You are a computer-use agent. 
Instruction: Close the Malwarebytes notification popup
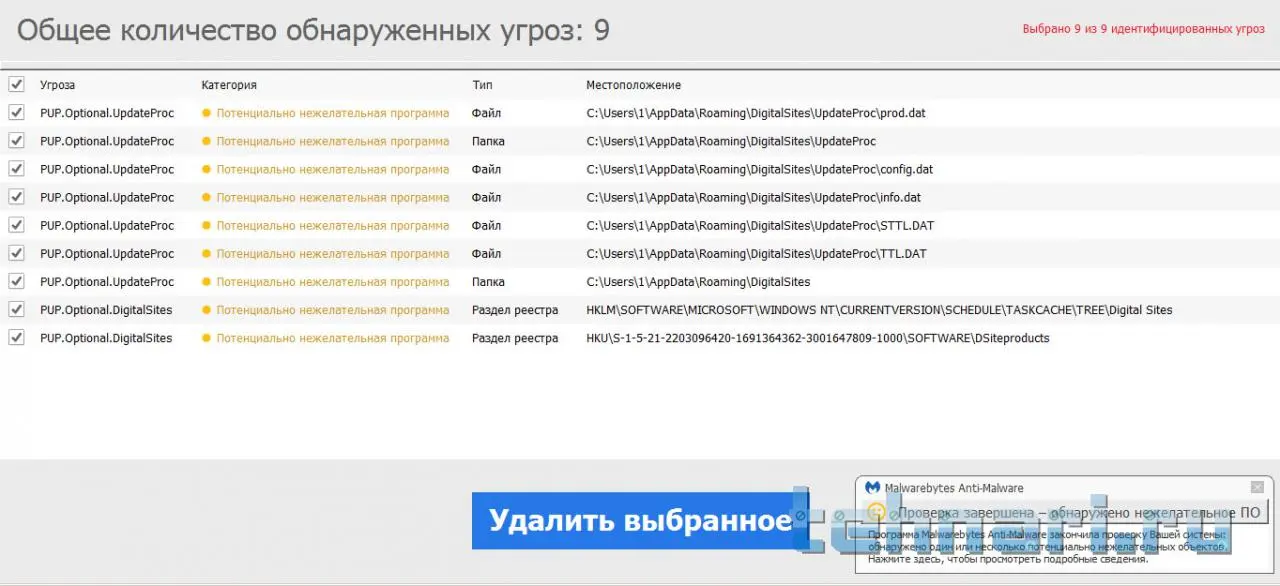pyautogui.click(x=1257, y=487)
